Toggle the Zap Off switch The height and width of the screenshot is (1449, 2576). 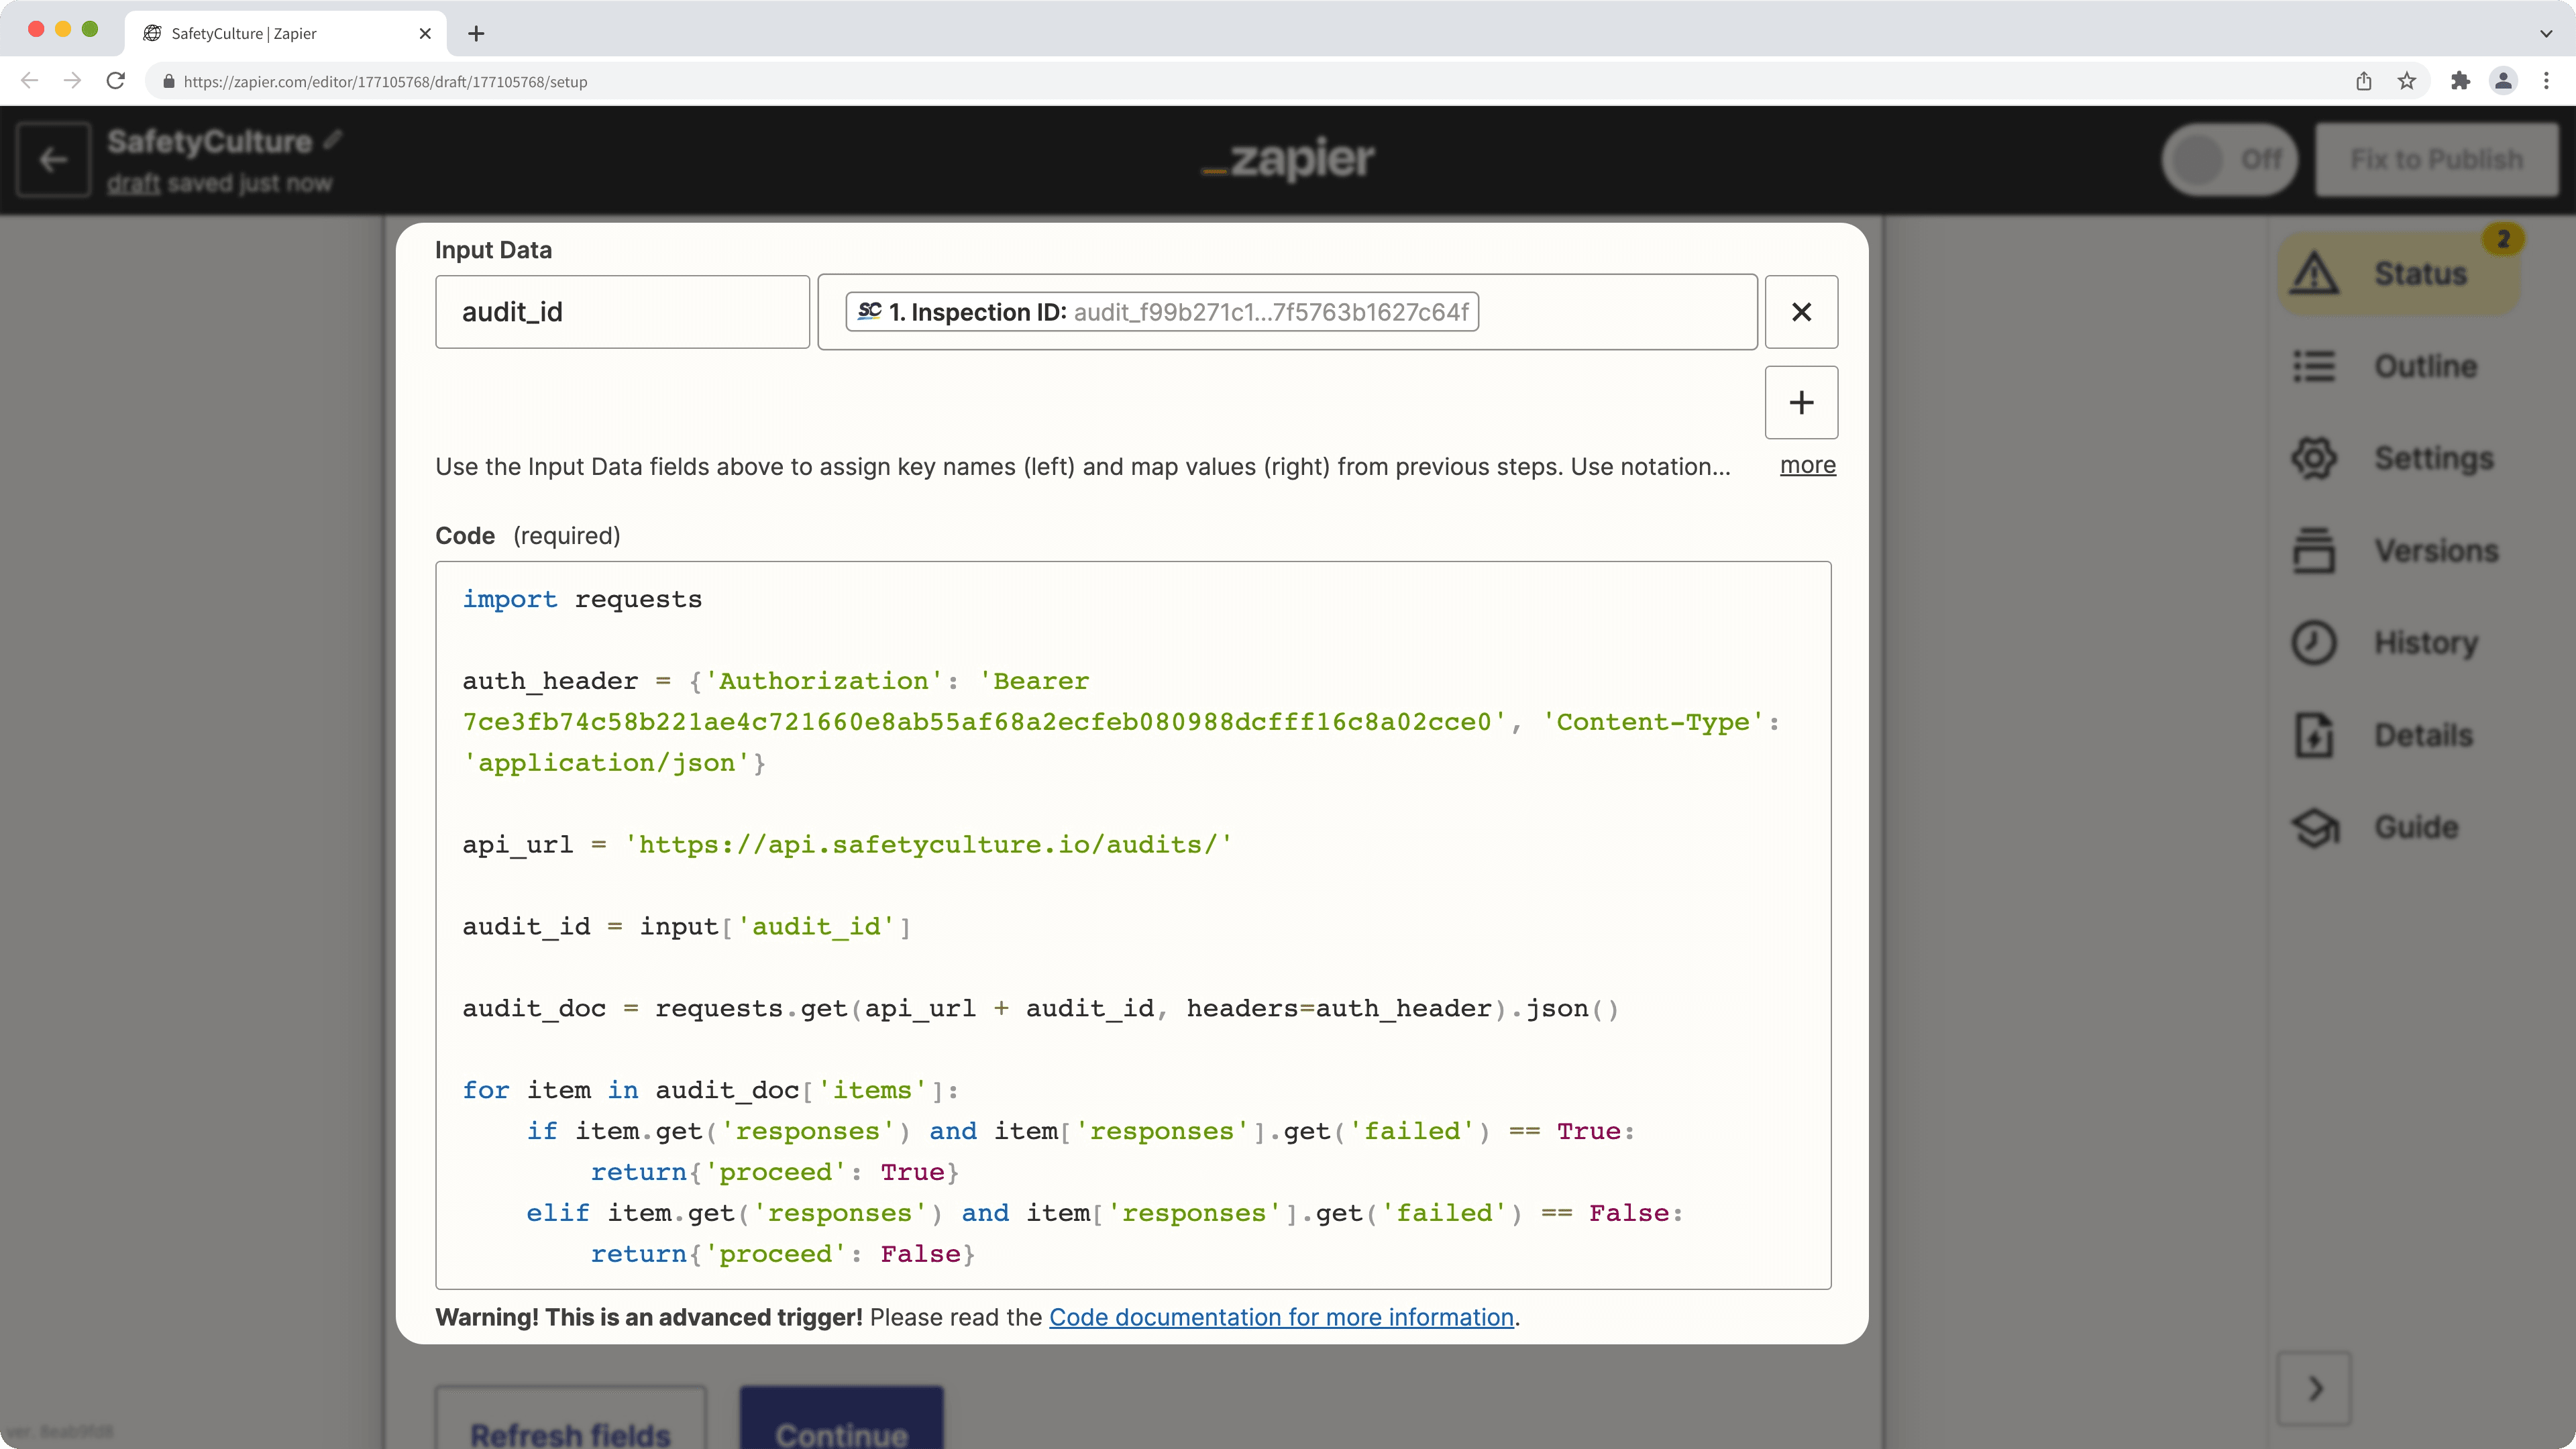[x=2229, y=159]
